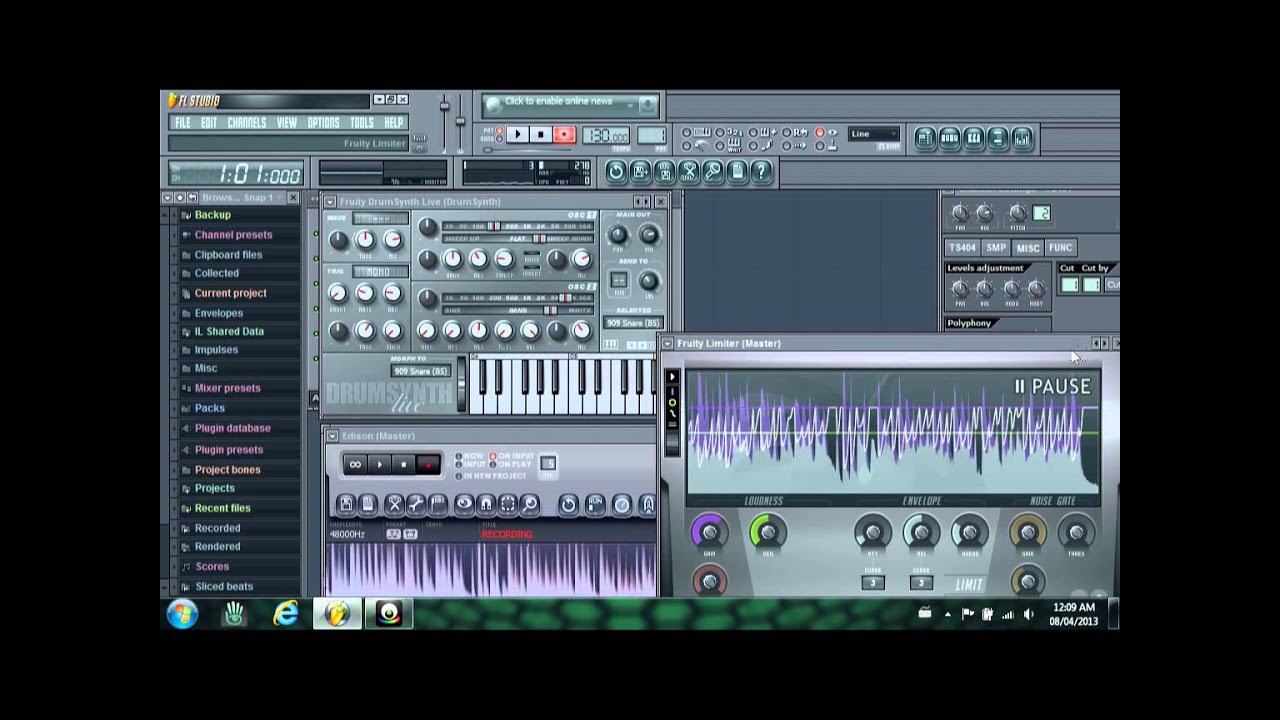Select Edison's ON INPUT record option
1280x720 pixels.
493,456
